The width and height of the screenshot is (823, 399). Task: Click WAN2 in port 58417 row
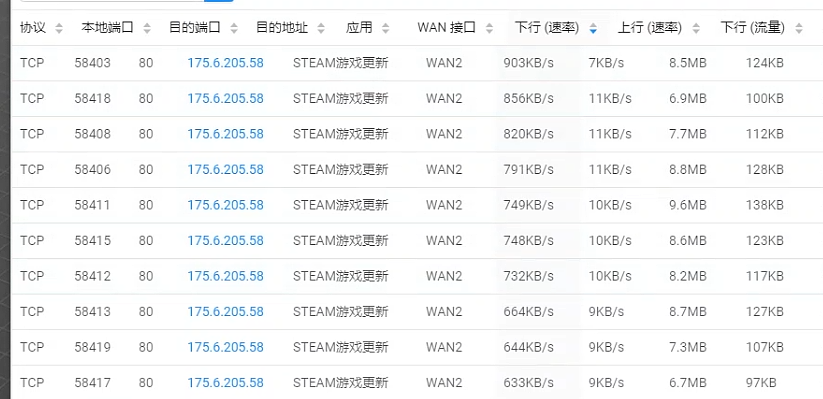click(x=444, y=383)
